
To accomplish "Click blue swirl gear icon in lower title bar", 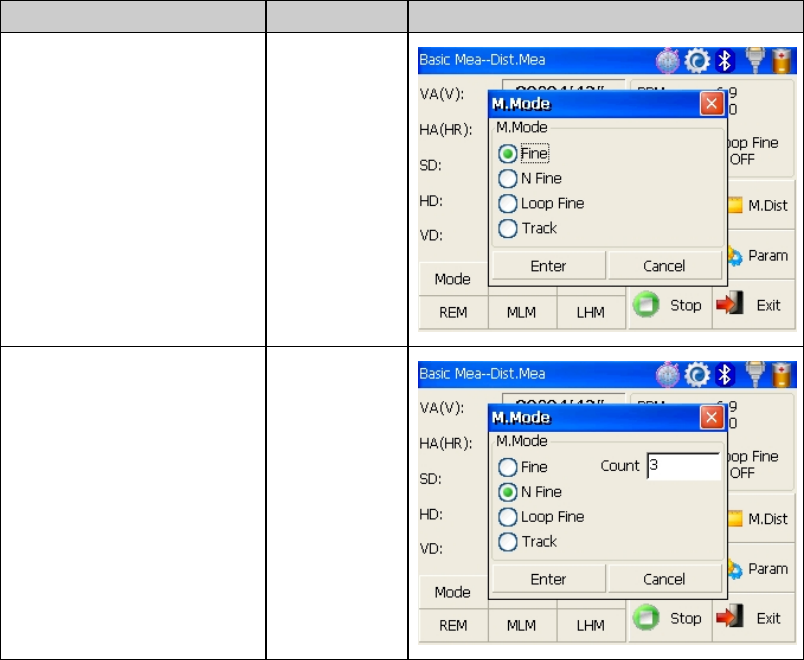I will 697,375.
